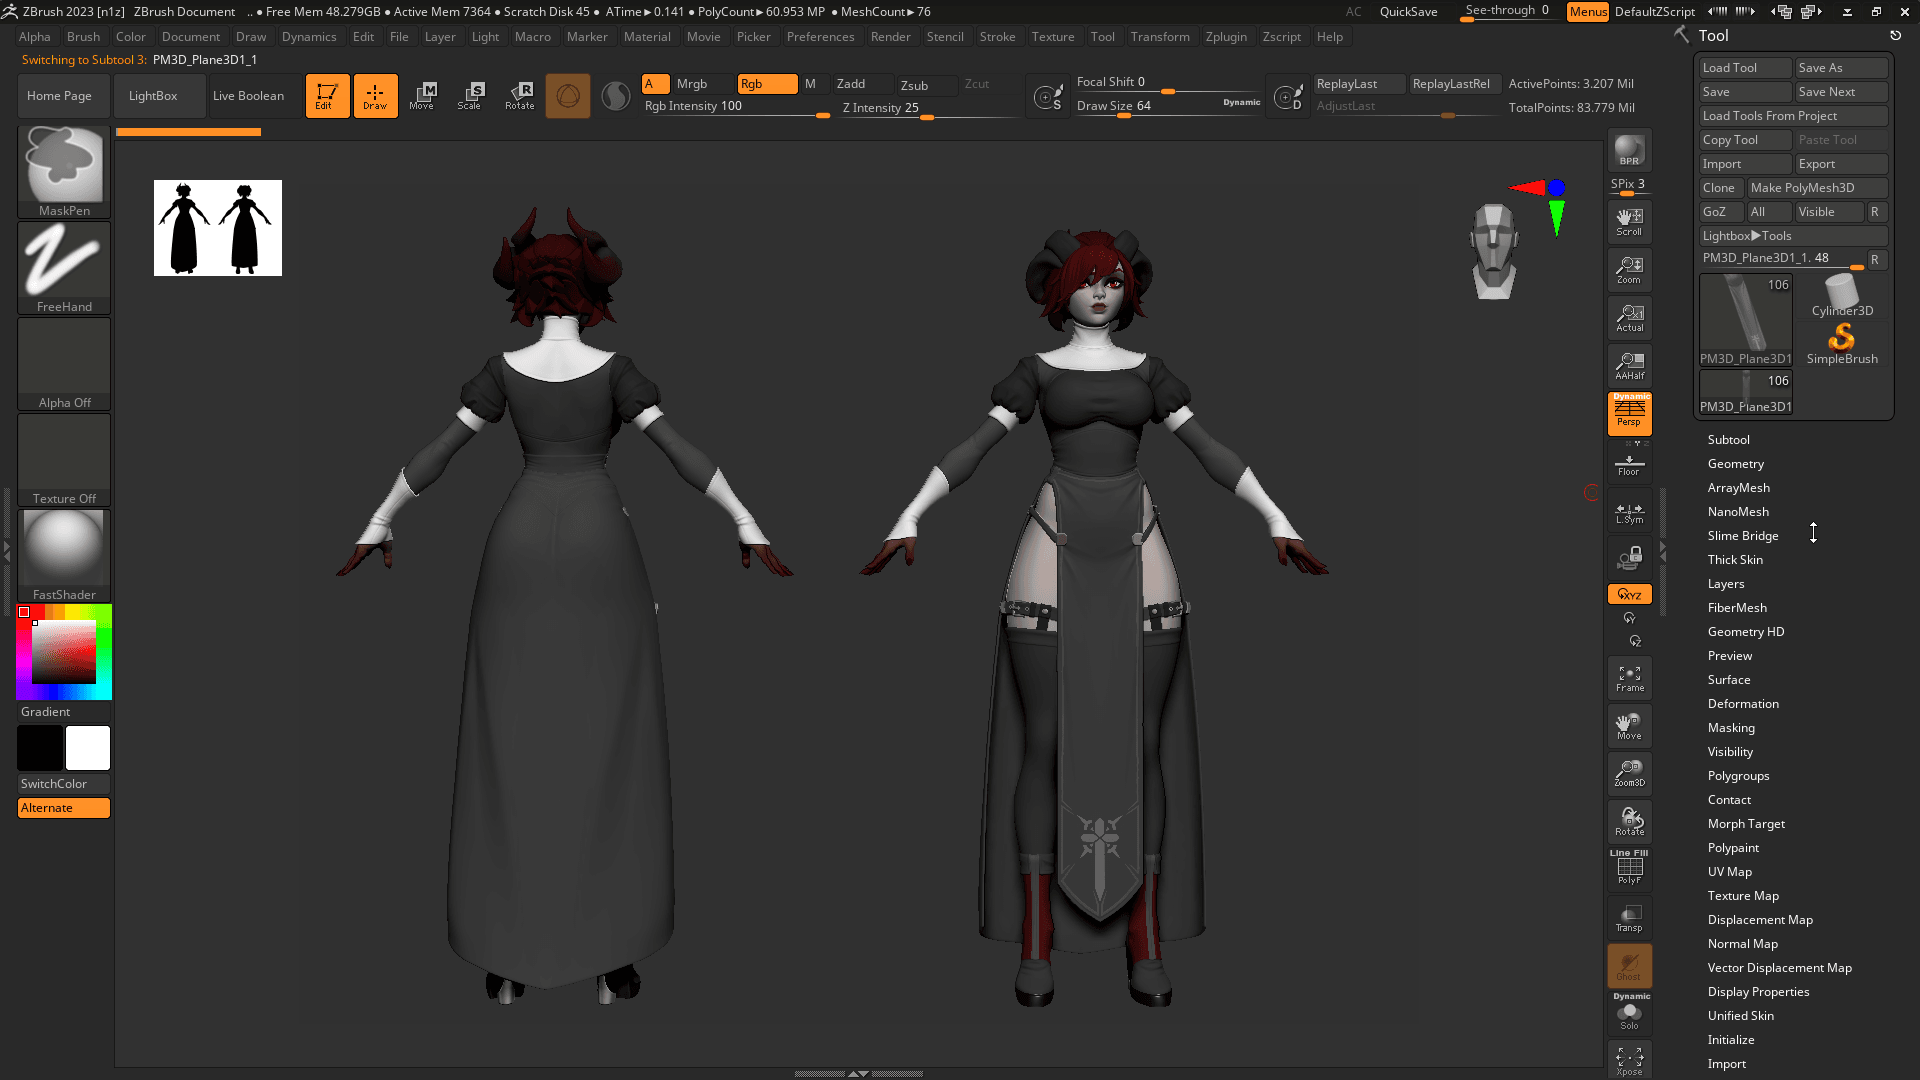Click the AAHalf zoom icon
Image resolution: width=1920 pixels, height=1080 pixels.
click(1629, 366)
